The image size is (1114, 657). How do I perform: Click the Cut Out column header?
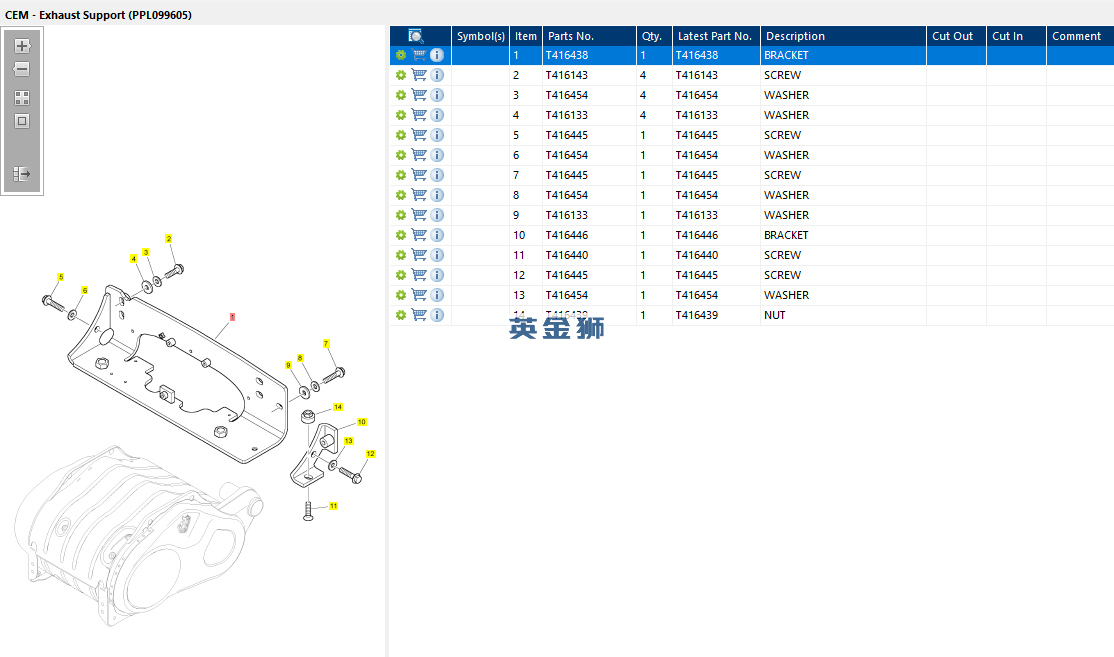point(956,36)
